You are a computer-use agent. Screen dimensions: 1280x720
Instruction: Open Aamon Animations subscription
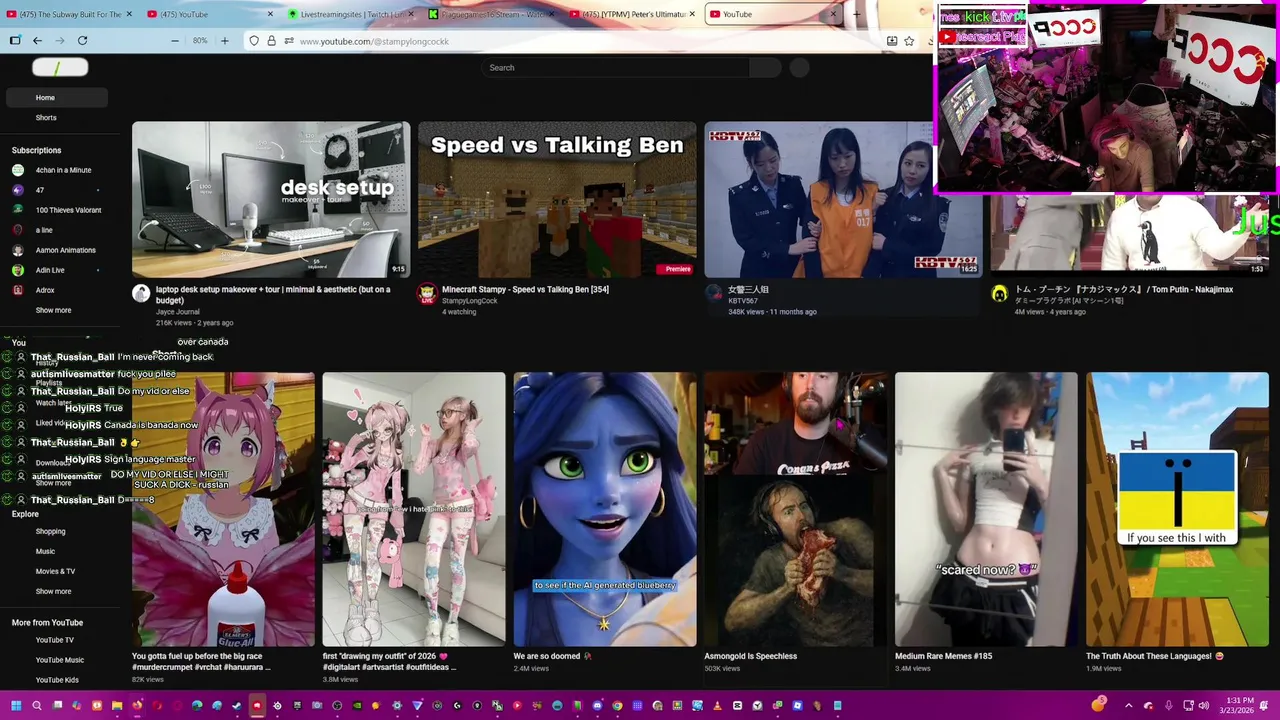point(56,250)
